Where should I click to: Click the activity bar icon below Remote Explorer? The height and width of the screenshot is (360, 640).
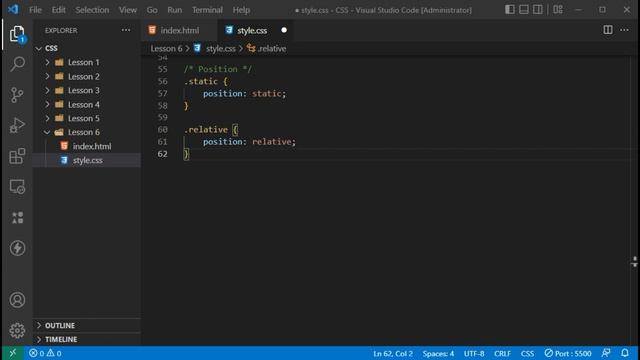tap(17, 218)
